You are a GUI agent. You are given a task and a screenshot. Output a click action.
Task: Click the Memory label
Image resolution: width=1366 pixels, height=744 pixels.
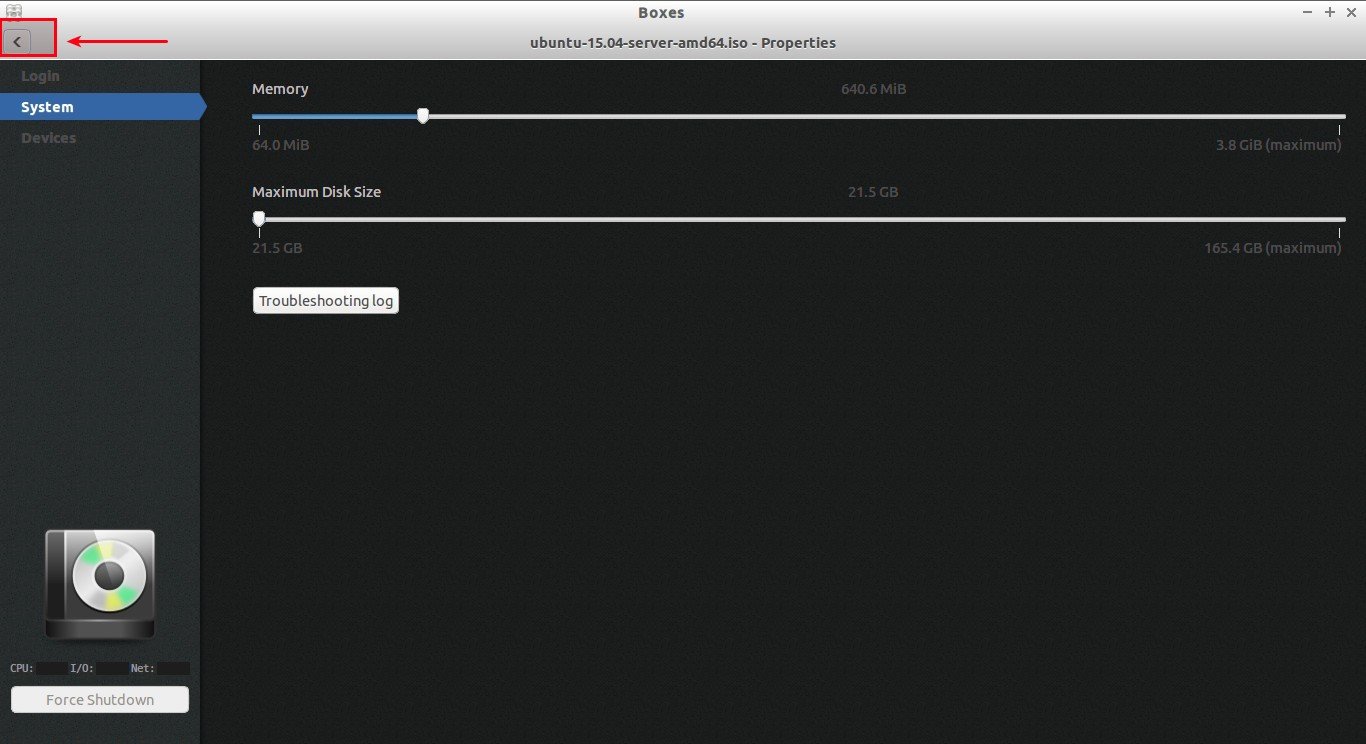(280, 89)
